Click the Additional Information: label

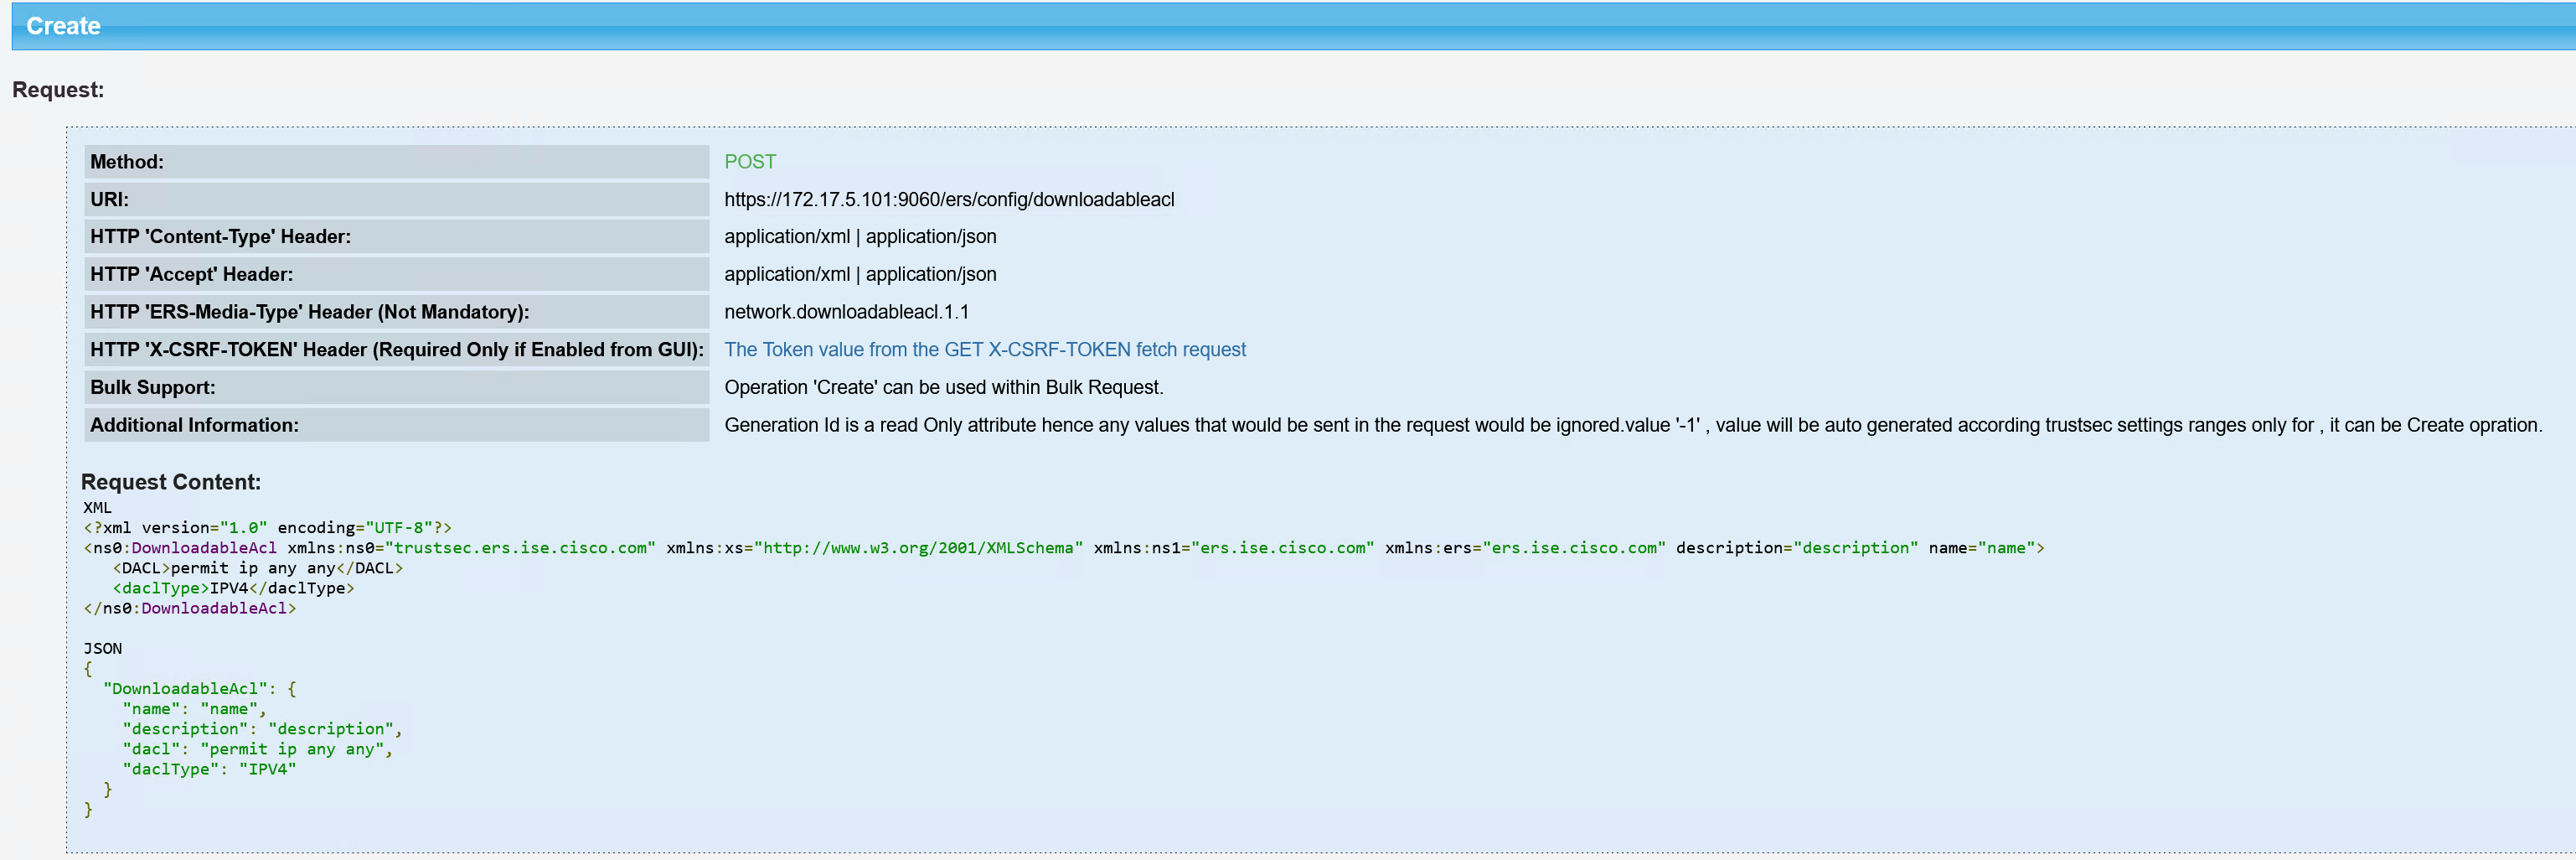click(396, 425)
